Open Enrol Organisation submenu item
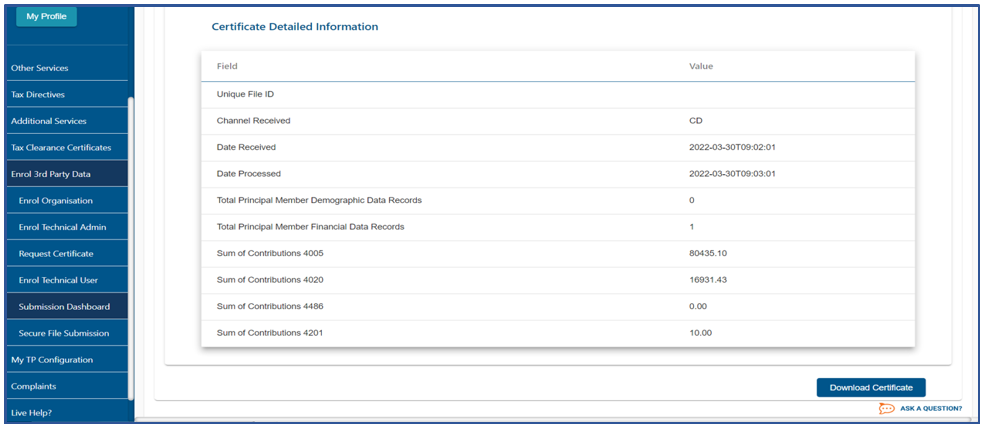Viewport: 982px width, 430px height. [x=55, y=201]
